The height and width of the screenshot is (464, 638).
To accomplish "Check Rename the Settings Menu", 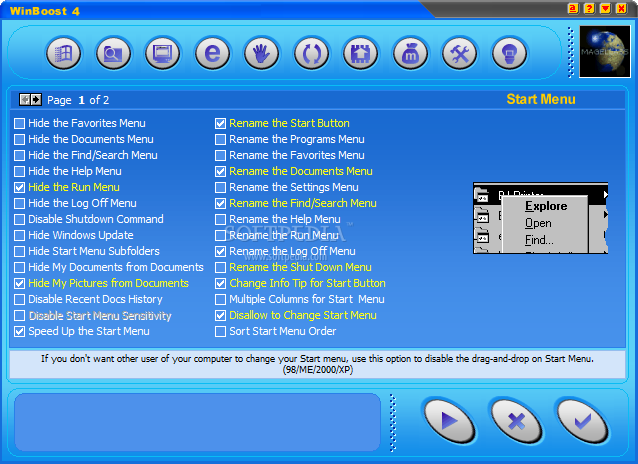I will click(x=220, y=187).
